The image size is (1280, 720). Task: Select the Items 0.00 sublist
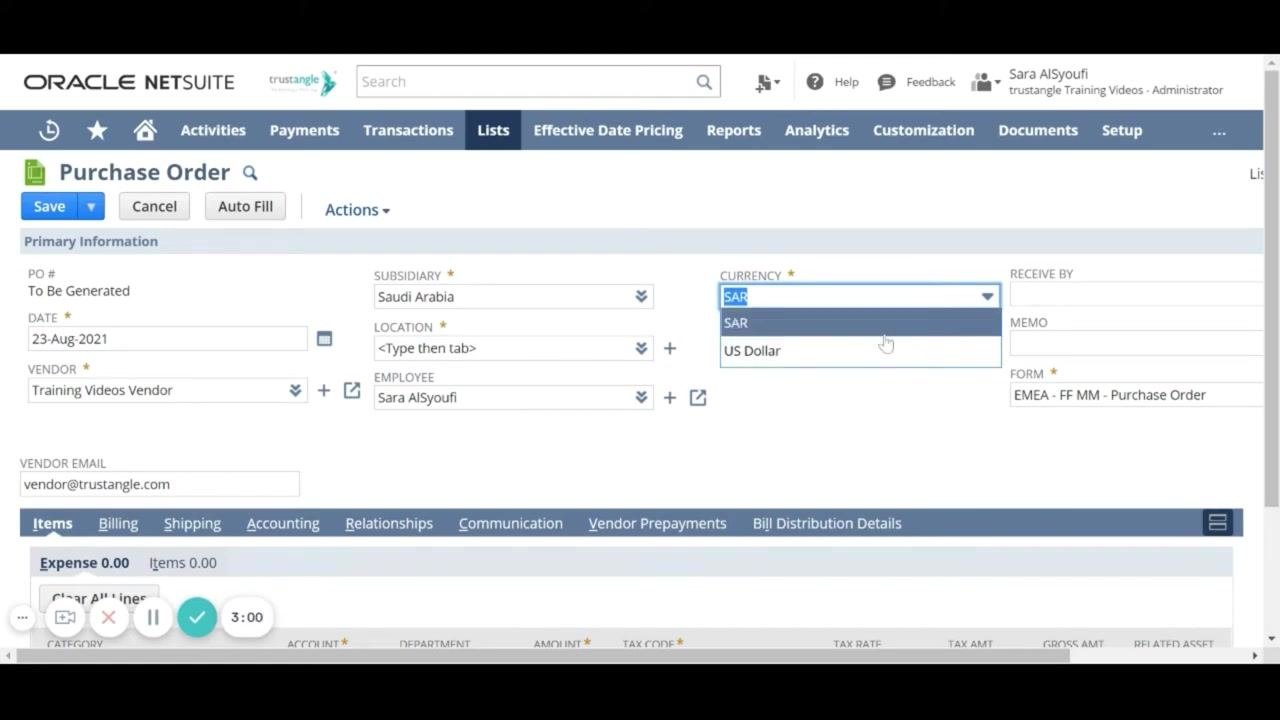pos(183,563)
